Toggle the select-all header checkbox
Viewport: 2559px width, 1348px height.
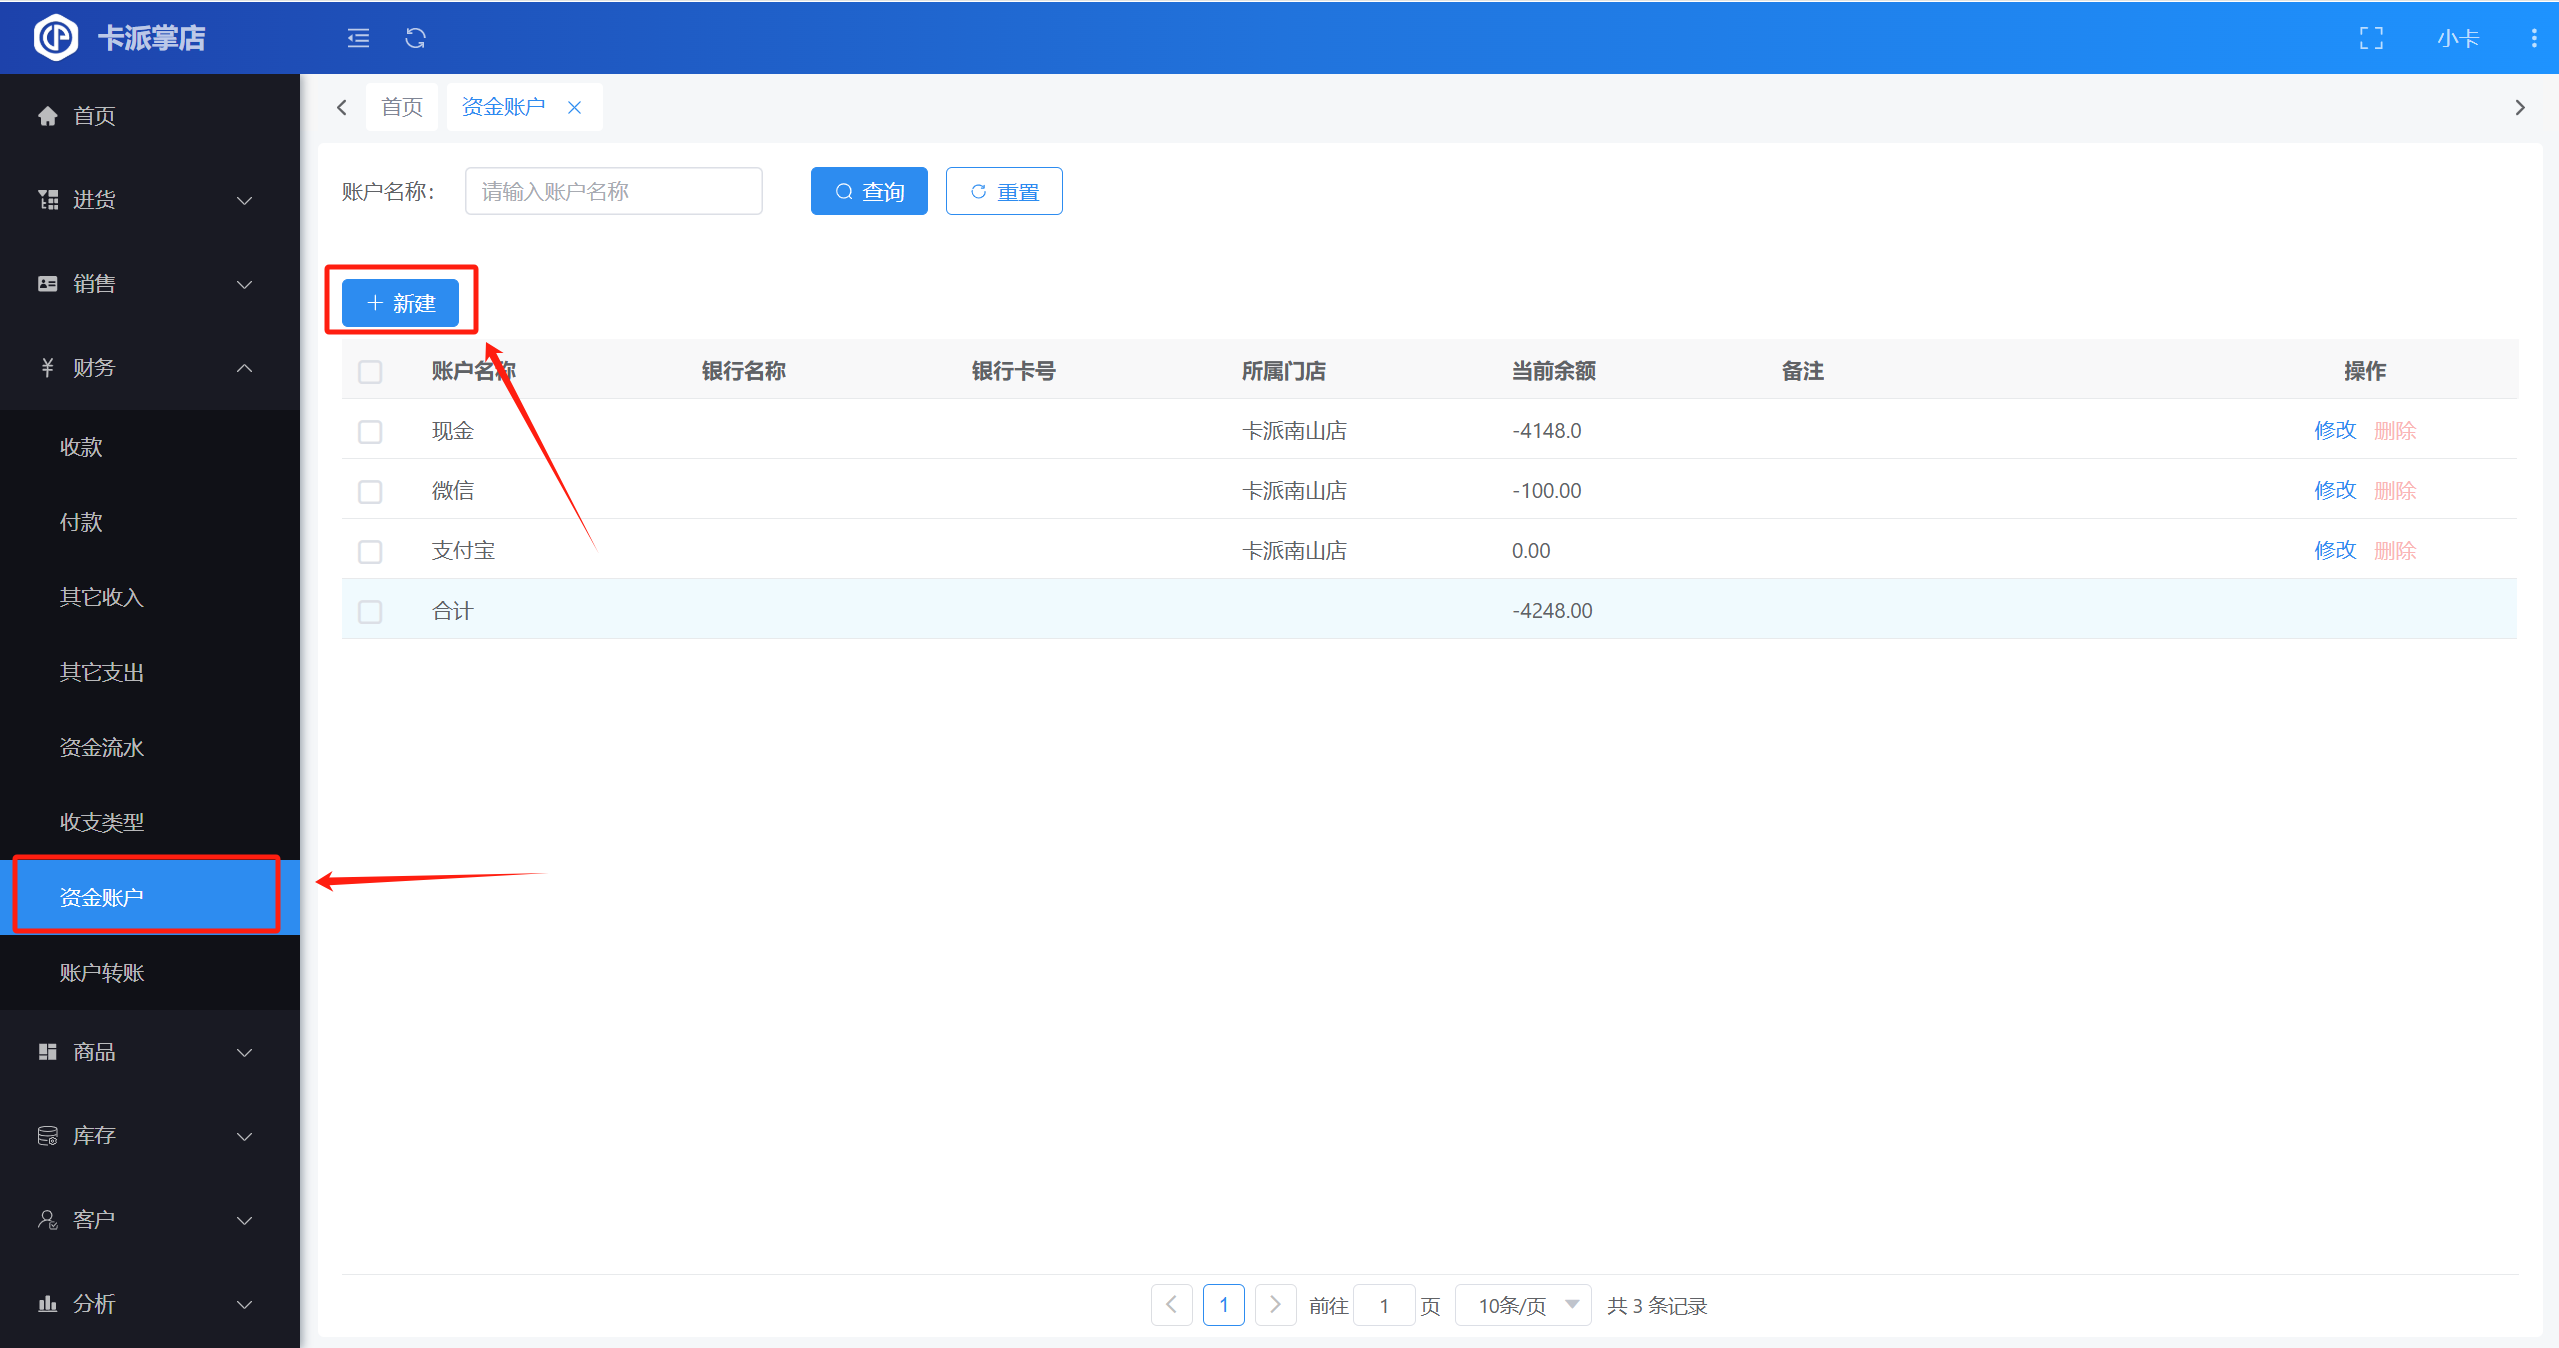[370, 371]
